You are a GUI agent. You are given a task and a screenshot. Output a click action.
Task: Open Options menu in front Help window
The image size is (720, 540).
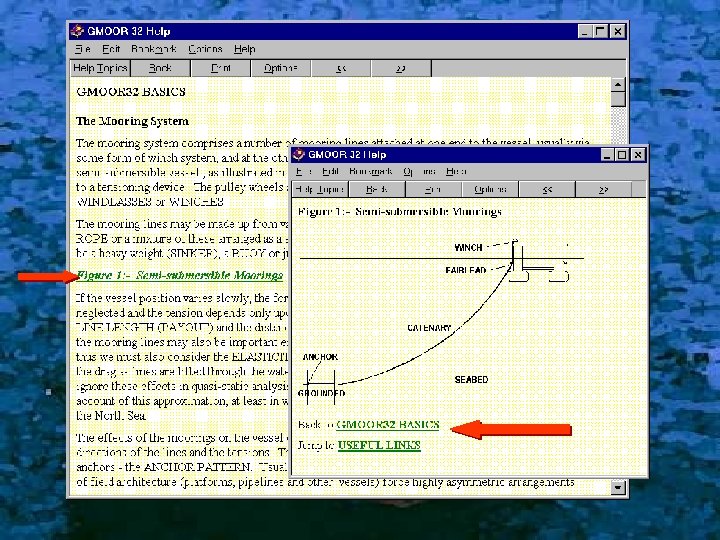pos(419,171)
